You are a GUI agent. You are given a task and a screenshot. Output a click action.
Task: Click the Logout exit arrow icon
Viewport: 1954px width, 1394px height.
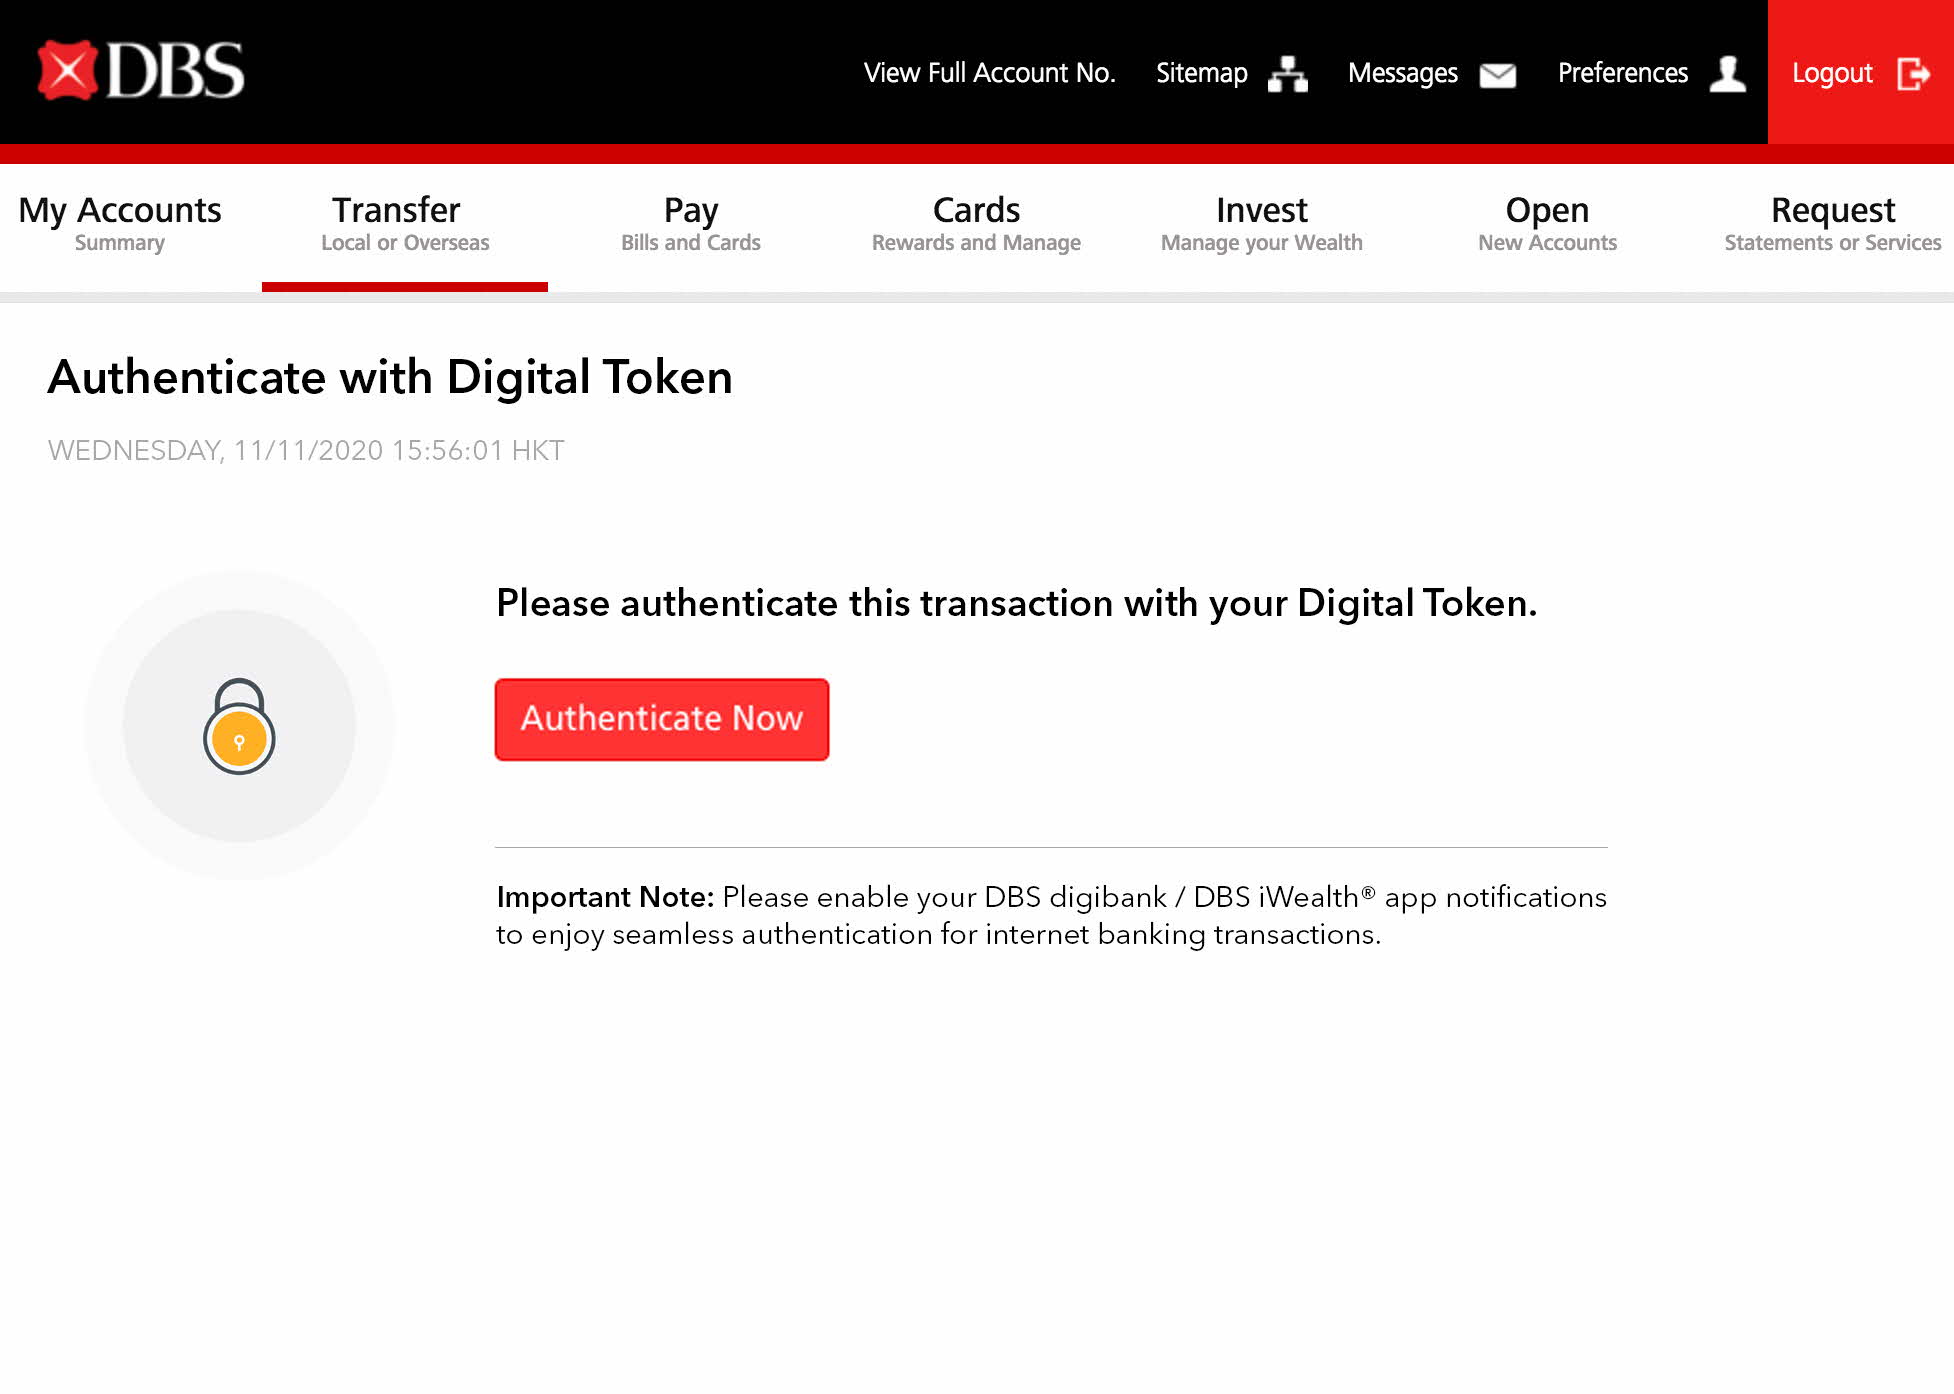pos(1912,74)
